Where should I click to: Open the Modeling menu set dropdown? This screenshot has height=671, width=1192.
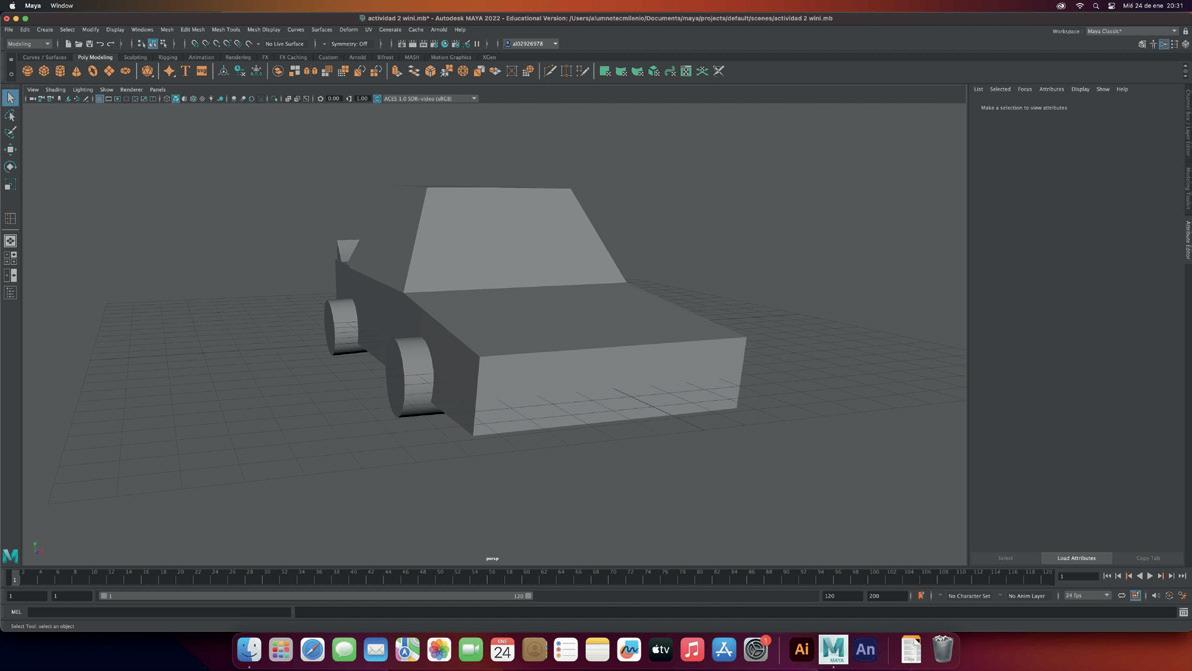click(x=29, y=44)
